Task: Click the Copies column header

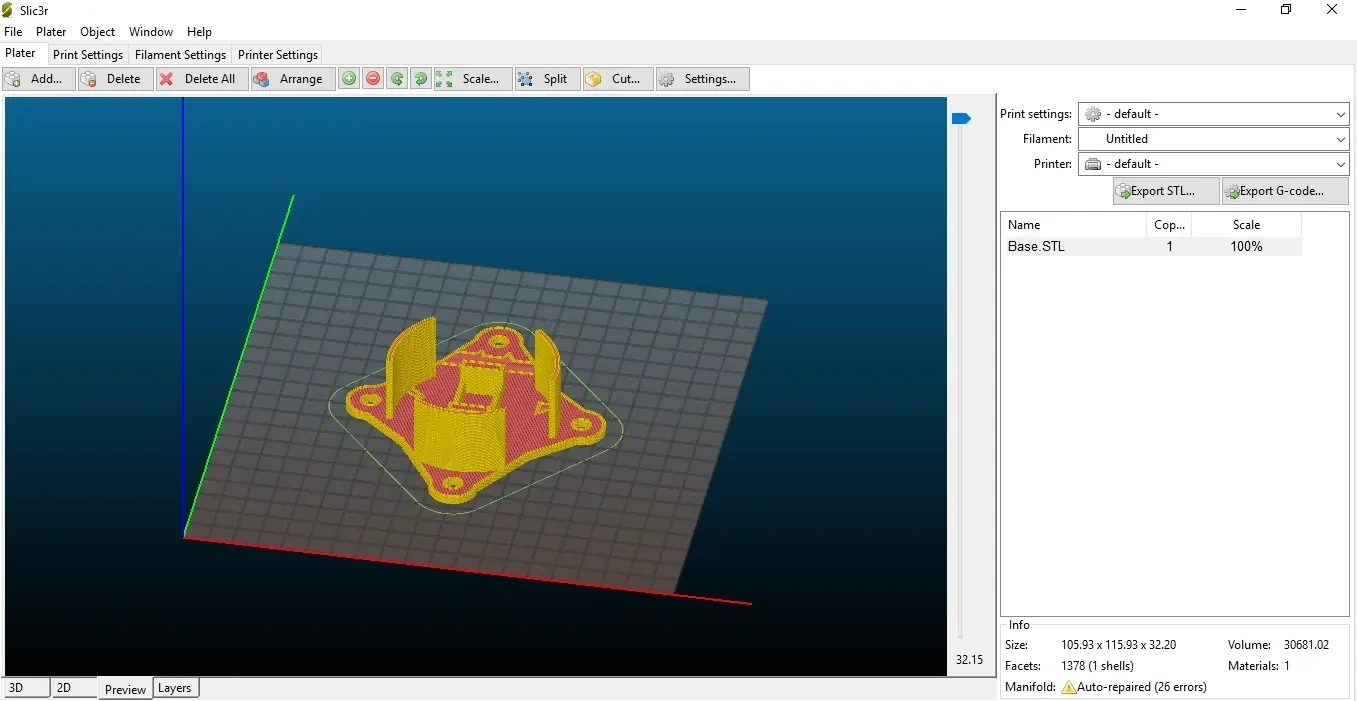Action: pyautogui.click(x=1169, y=225)
